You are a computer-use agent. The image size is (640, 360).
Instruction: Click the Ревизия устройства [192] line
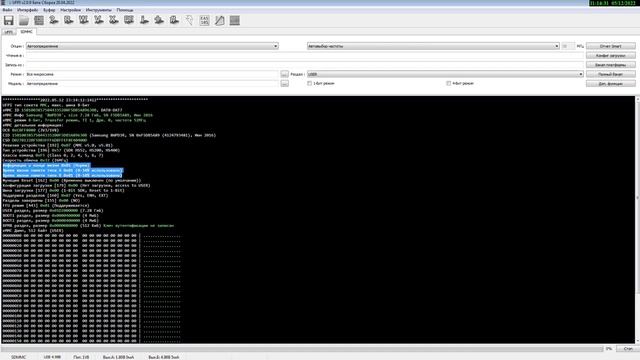click(58, 145)
